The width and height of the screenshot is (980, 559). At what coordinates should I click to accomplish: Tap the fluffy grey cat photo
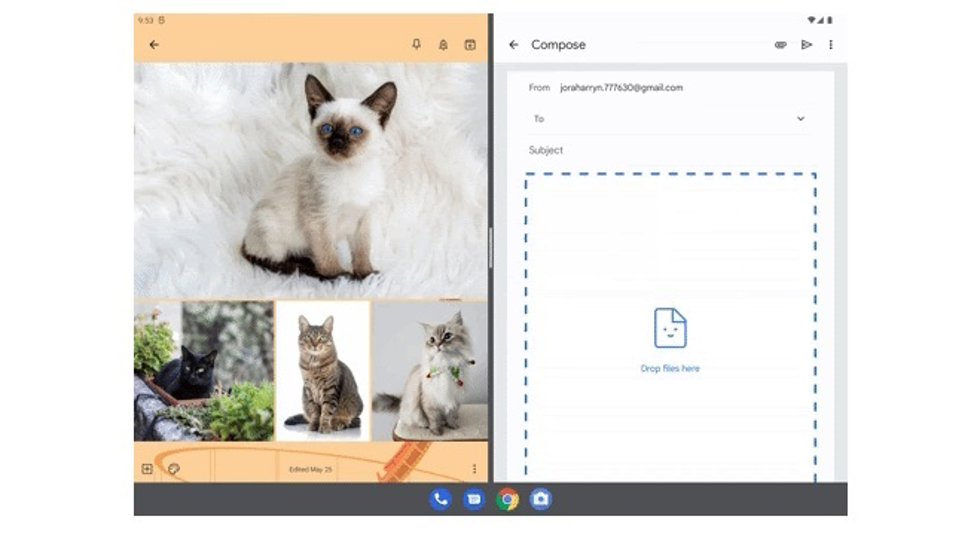tap(430, 371)
